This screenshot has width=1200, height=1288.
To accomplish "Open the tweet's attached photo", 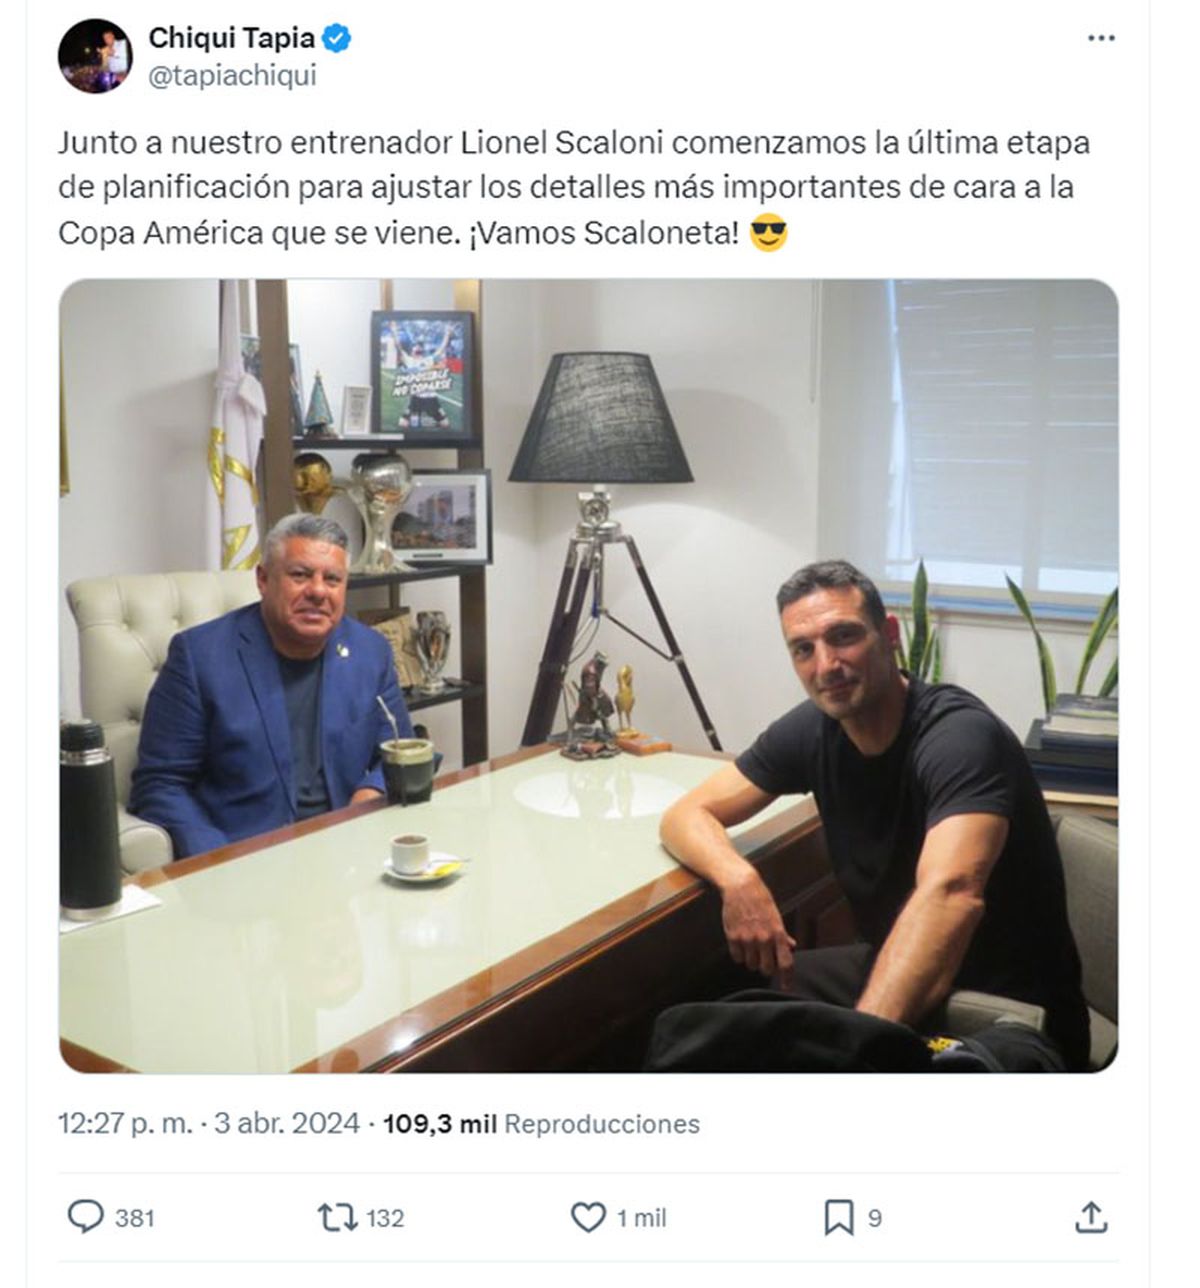I will tap(588, 676).
